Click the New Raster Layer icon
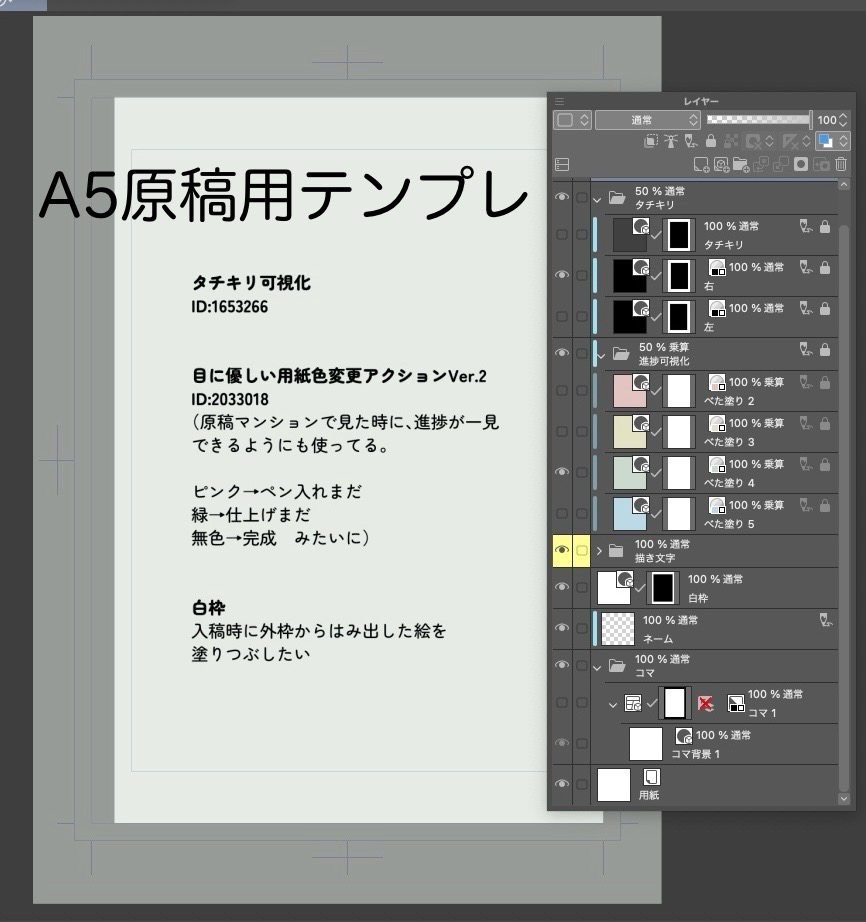 [701, 165]
